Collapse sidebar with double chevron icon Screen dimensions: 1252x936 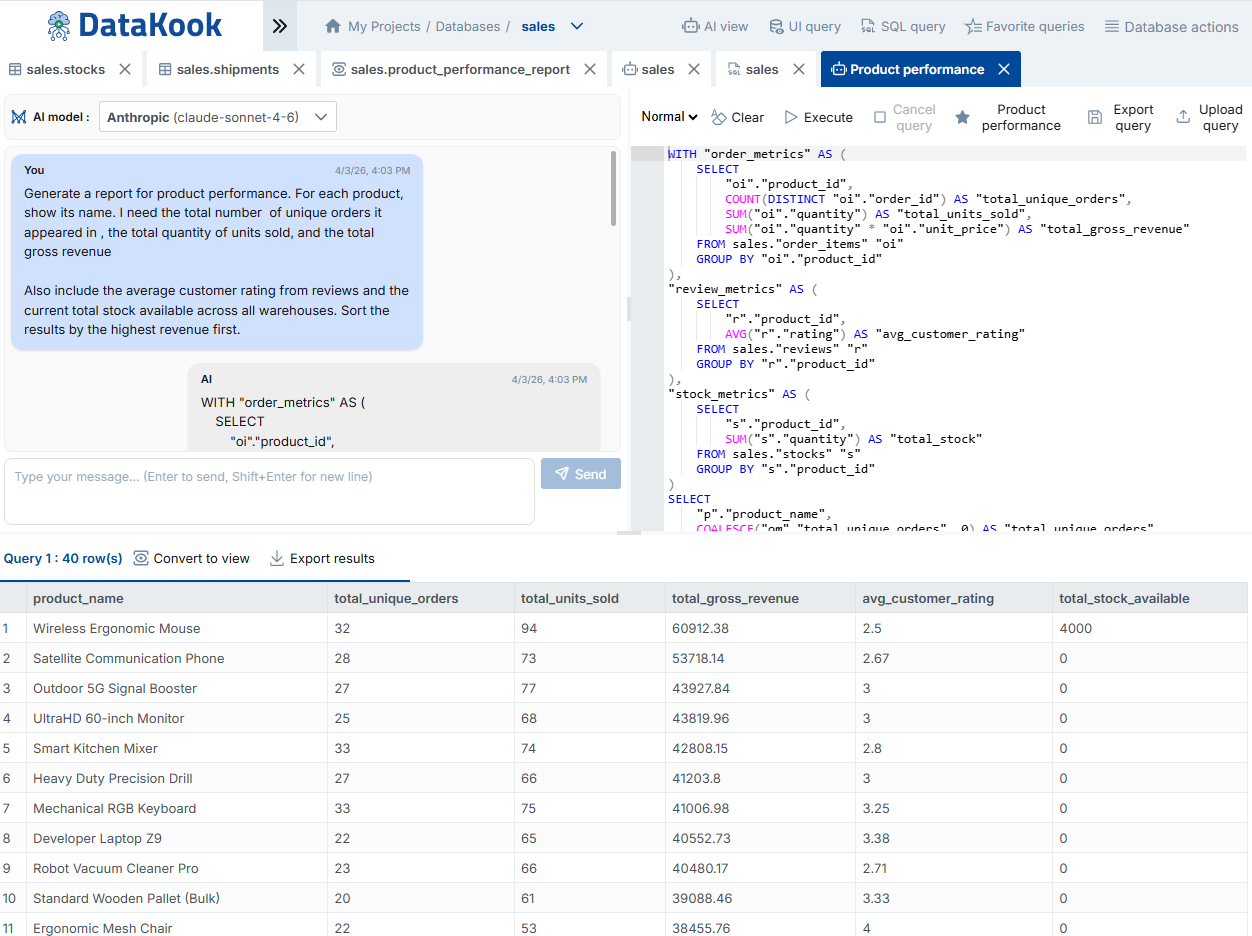(280, 26)
